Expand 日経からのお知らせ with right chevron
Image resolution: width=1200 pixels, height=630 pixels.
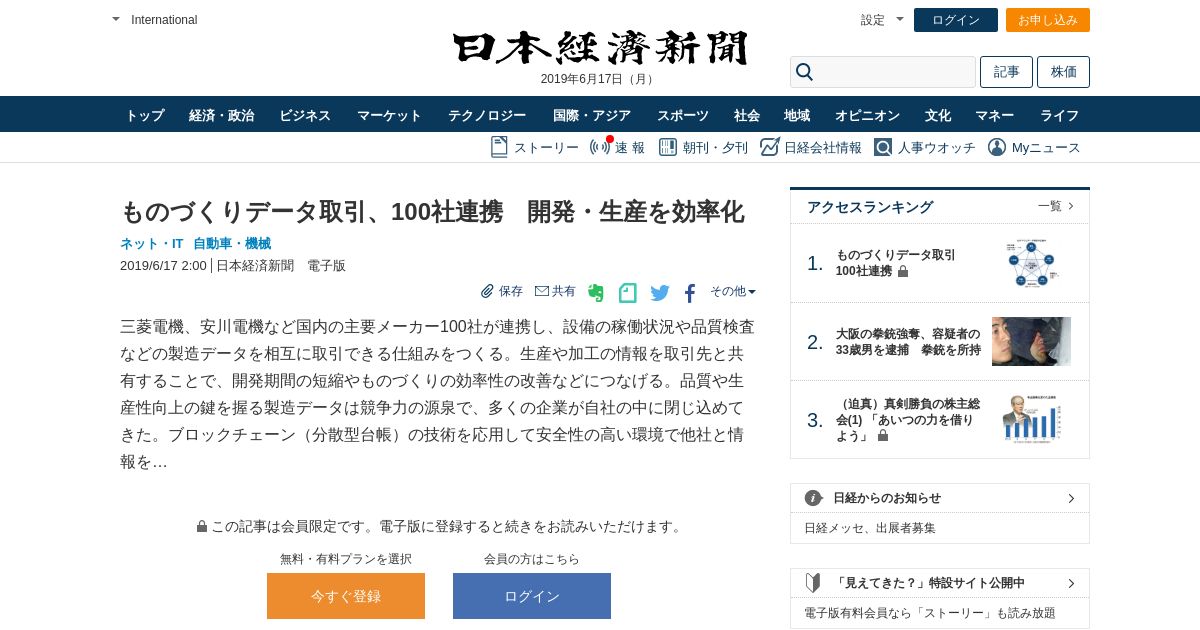1071,498
